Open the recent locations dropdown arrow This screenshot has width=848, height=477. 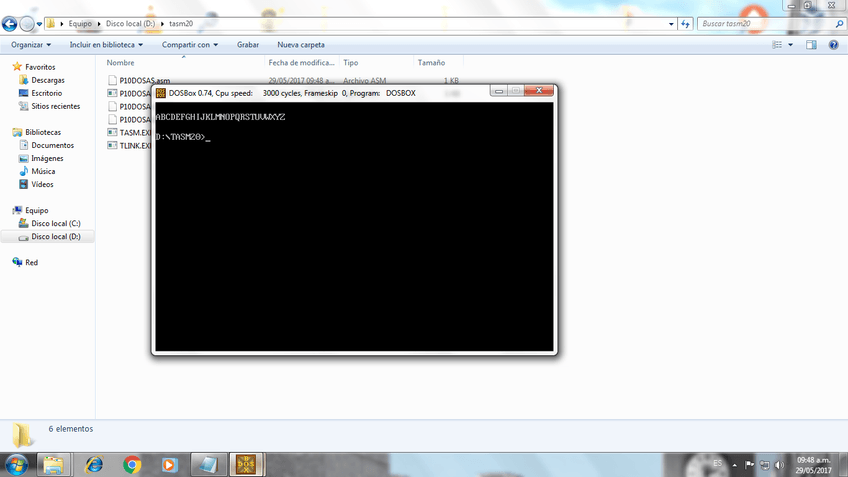click(x=39, y=24)
